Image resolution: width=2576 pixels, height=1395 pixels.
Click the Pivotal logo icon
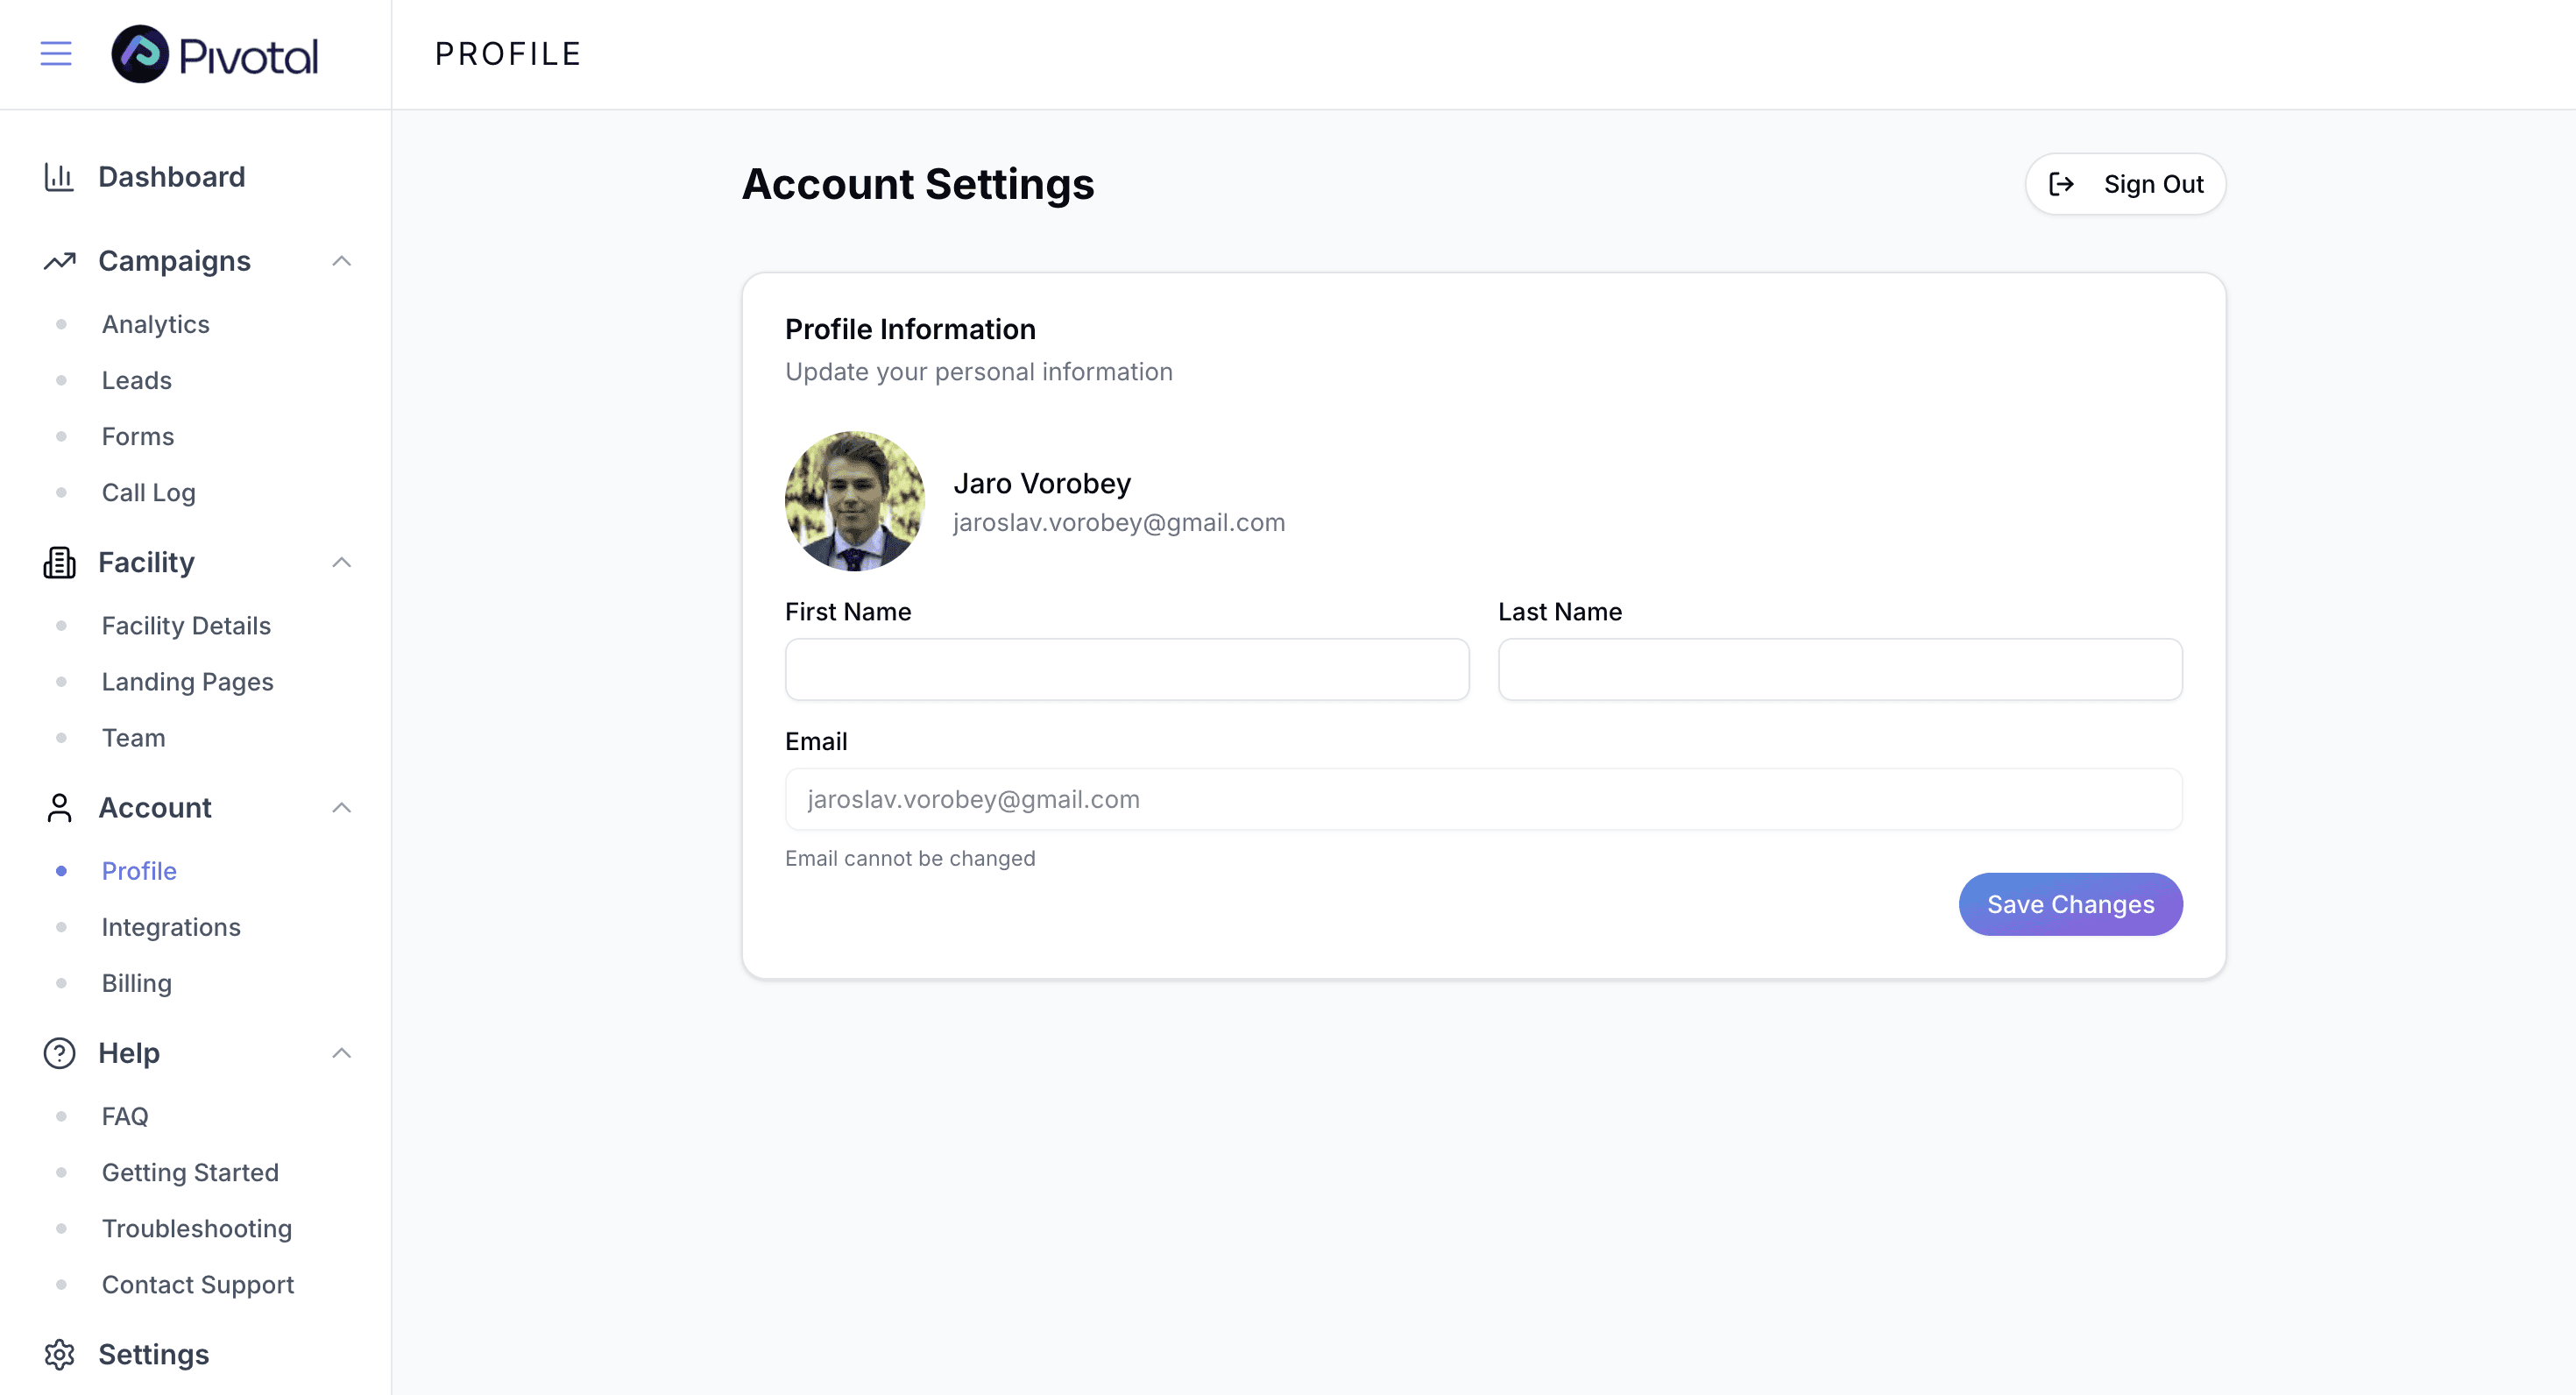pos(140,54)
